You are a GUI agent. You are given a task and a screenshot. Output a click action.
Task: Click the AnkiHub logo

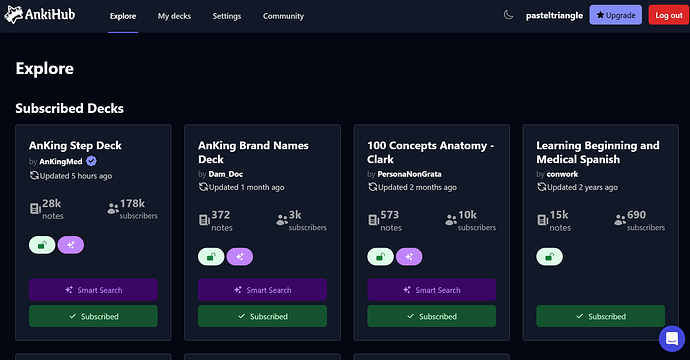[40, 15]
